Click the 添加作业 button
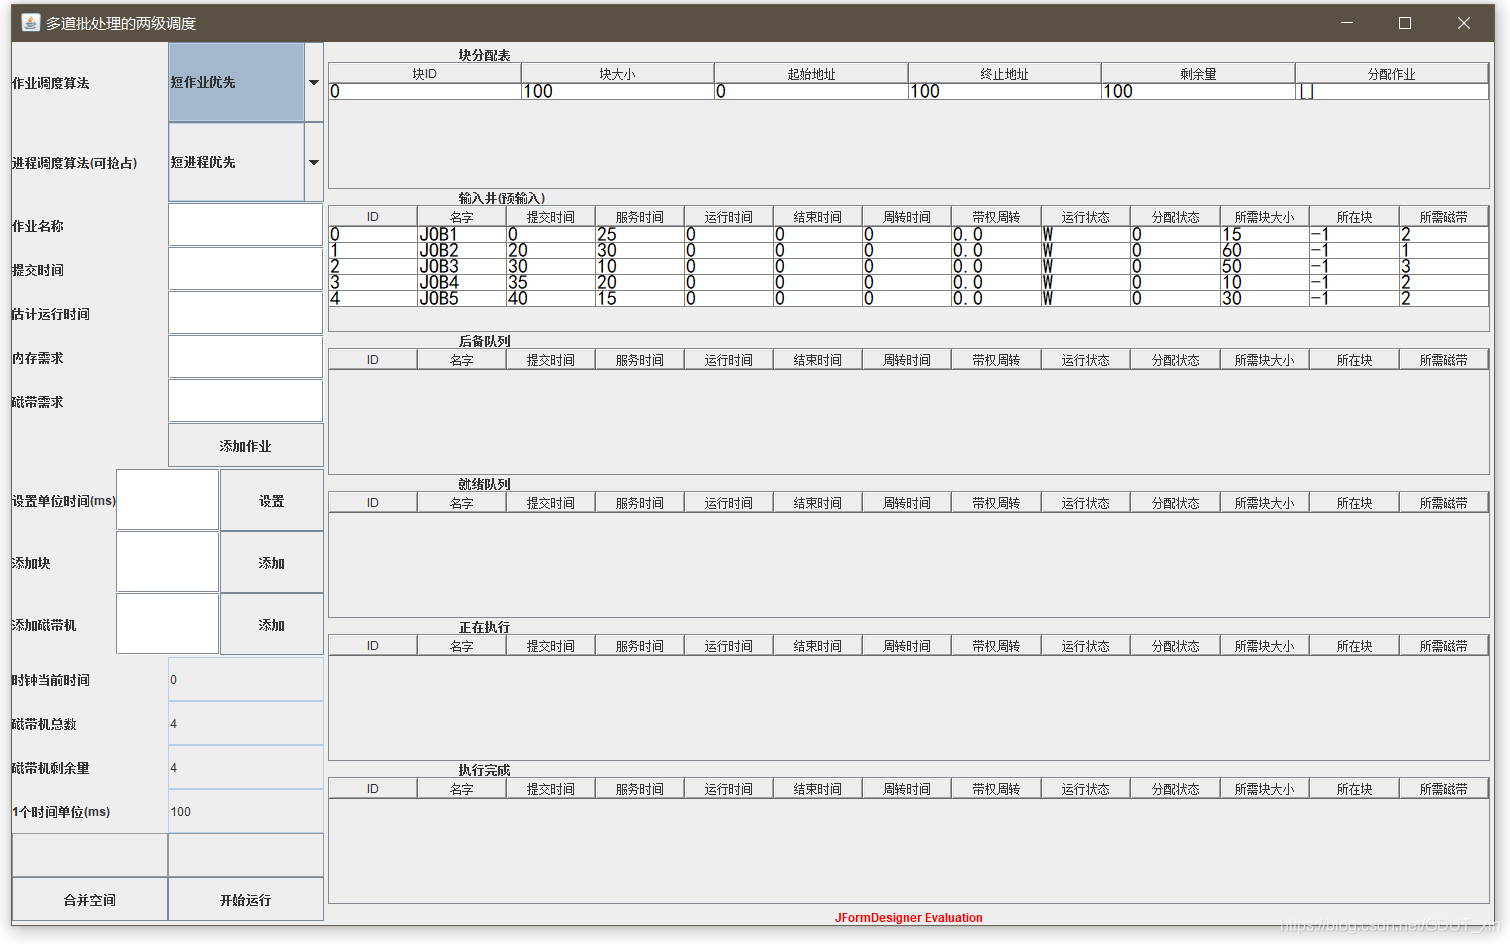 [246, 445]
